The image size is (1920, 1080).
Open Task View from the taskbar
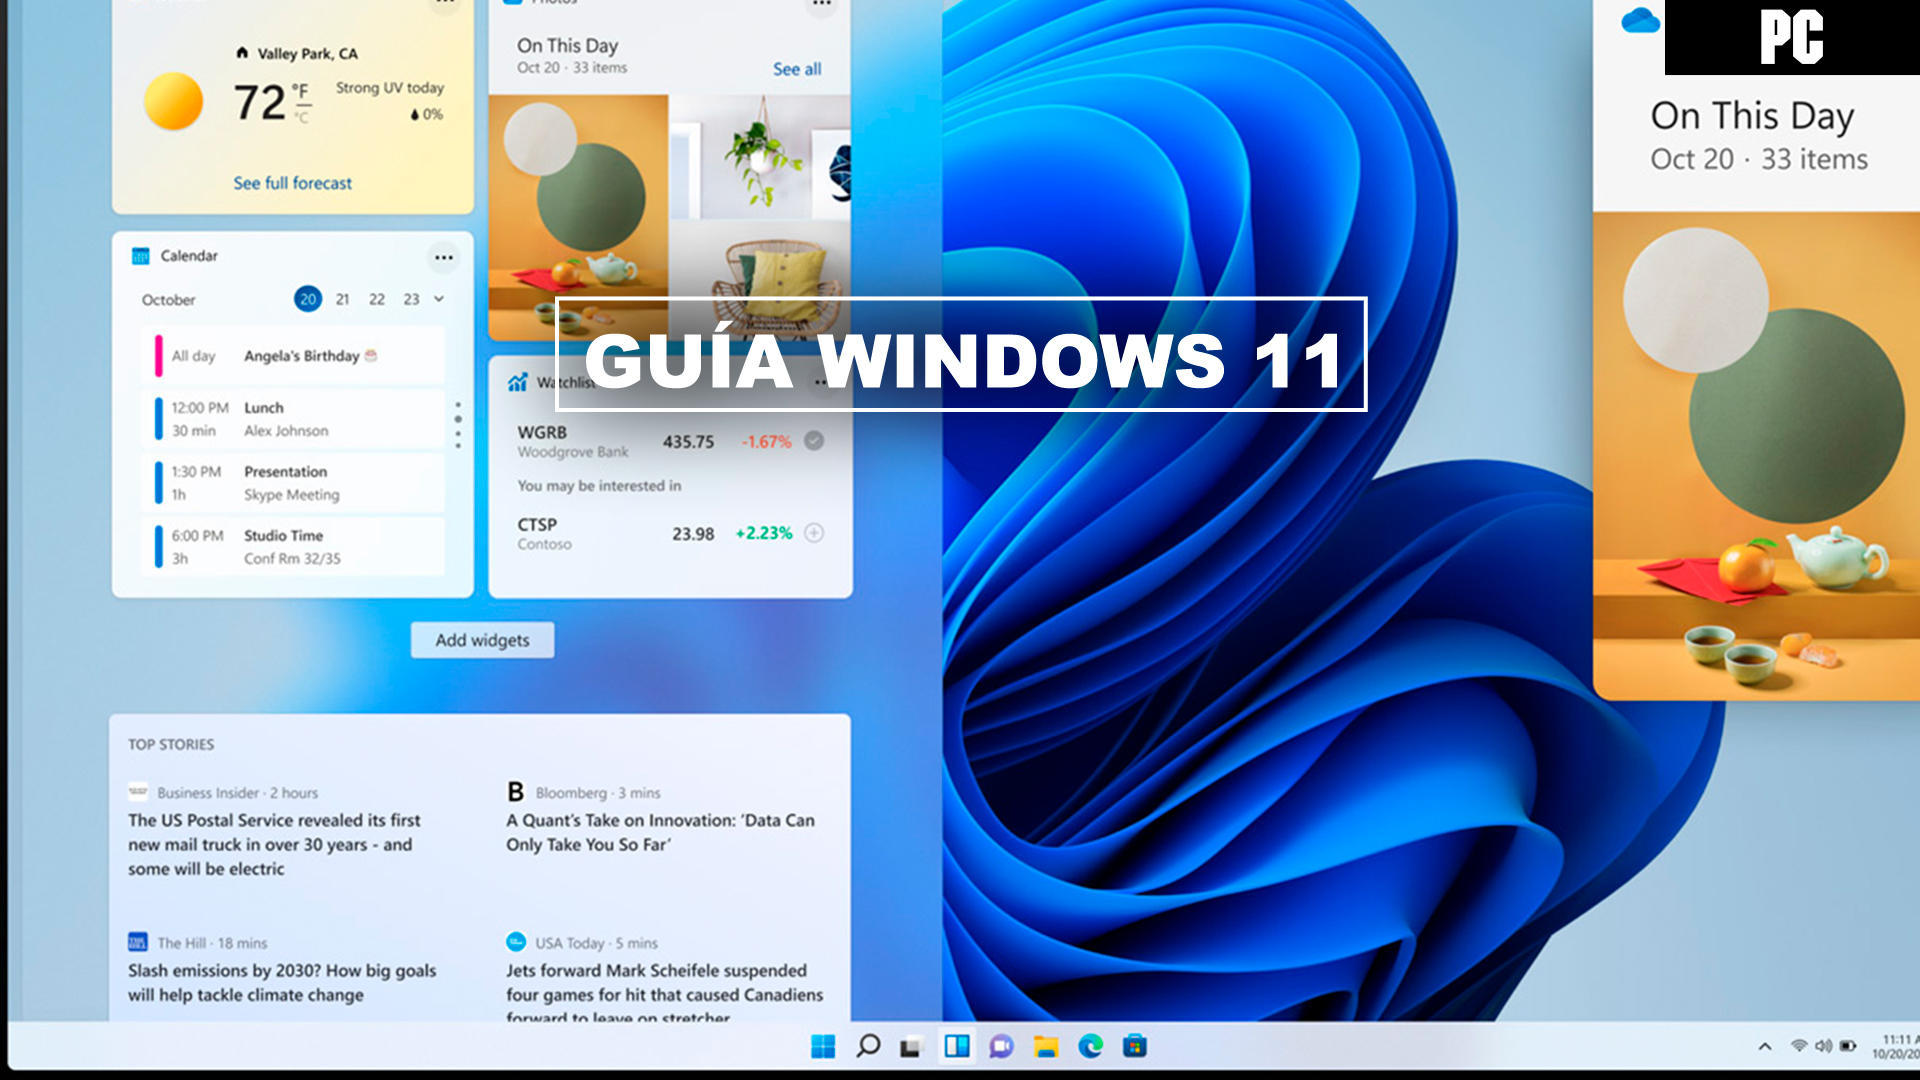(911, 1047)
